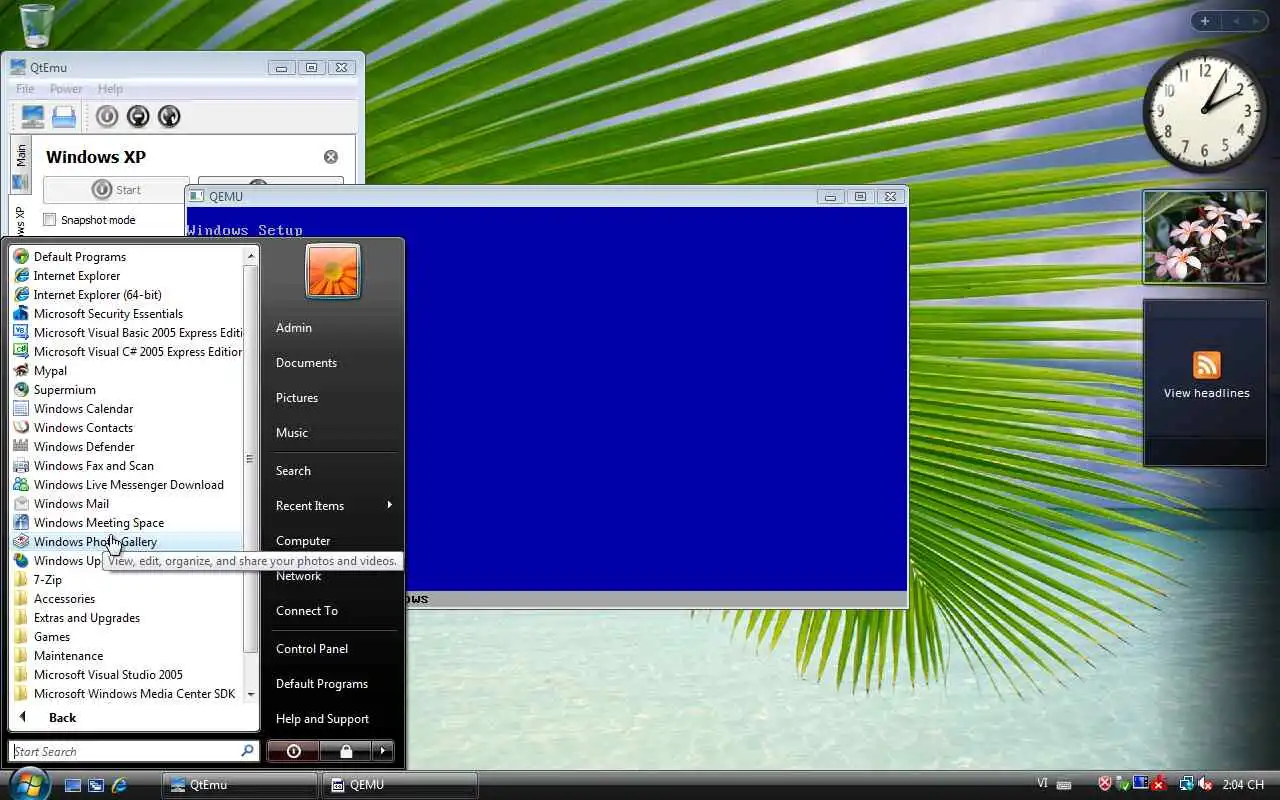This screenshot has height=800, width=1280.
Task: Click the Back link in the programs list
Action: pos(62,718)
